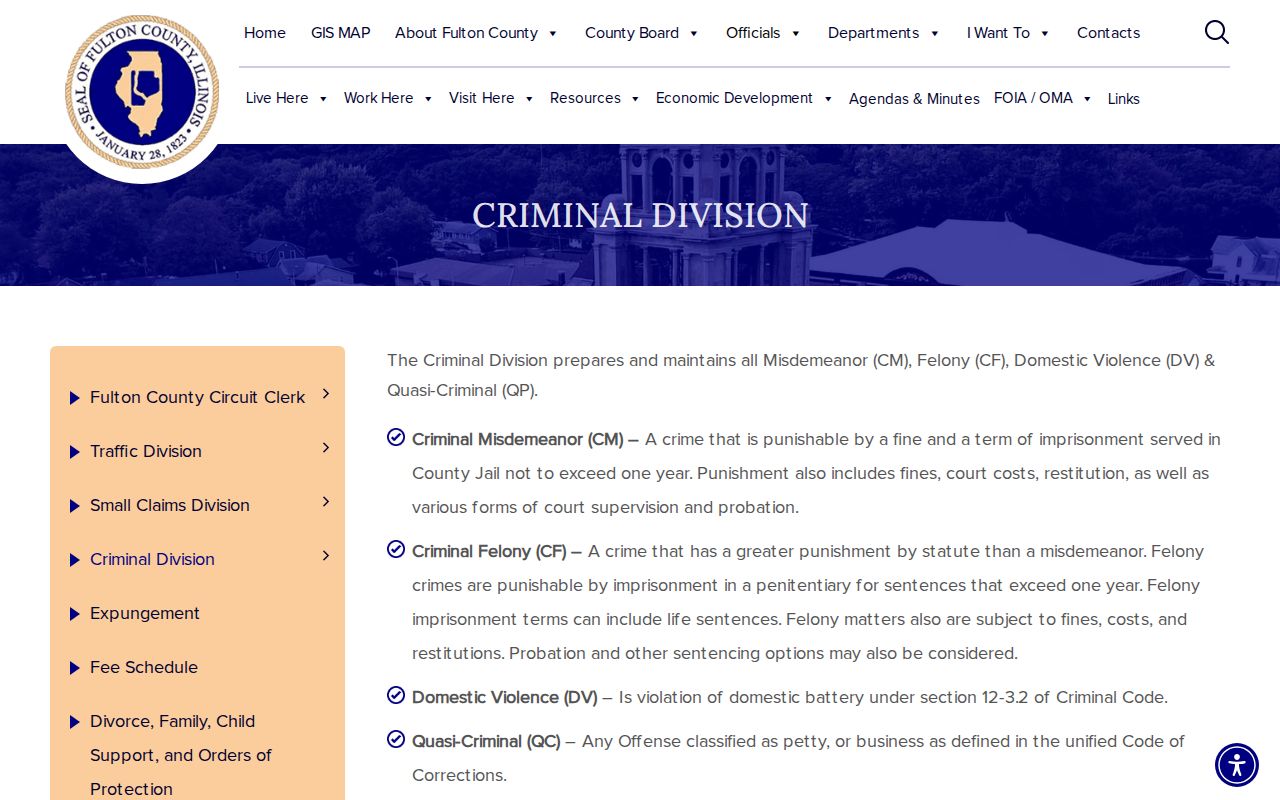Open the Visit Here menu
The height and width of the screenshot is (800, 1280).
point(491,98)
